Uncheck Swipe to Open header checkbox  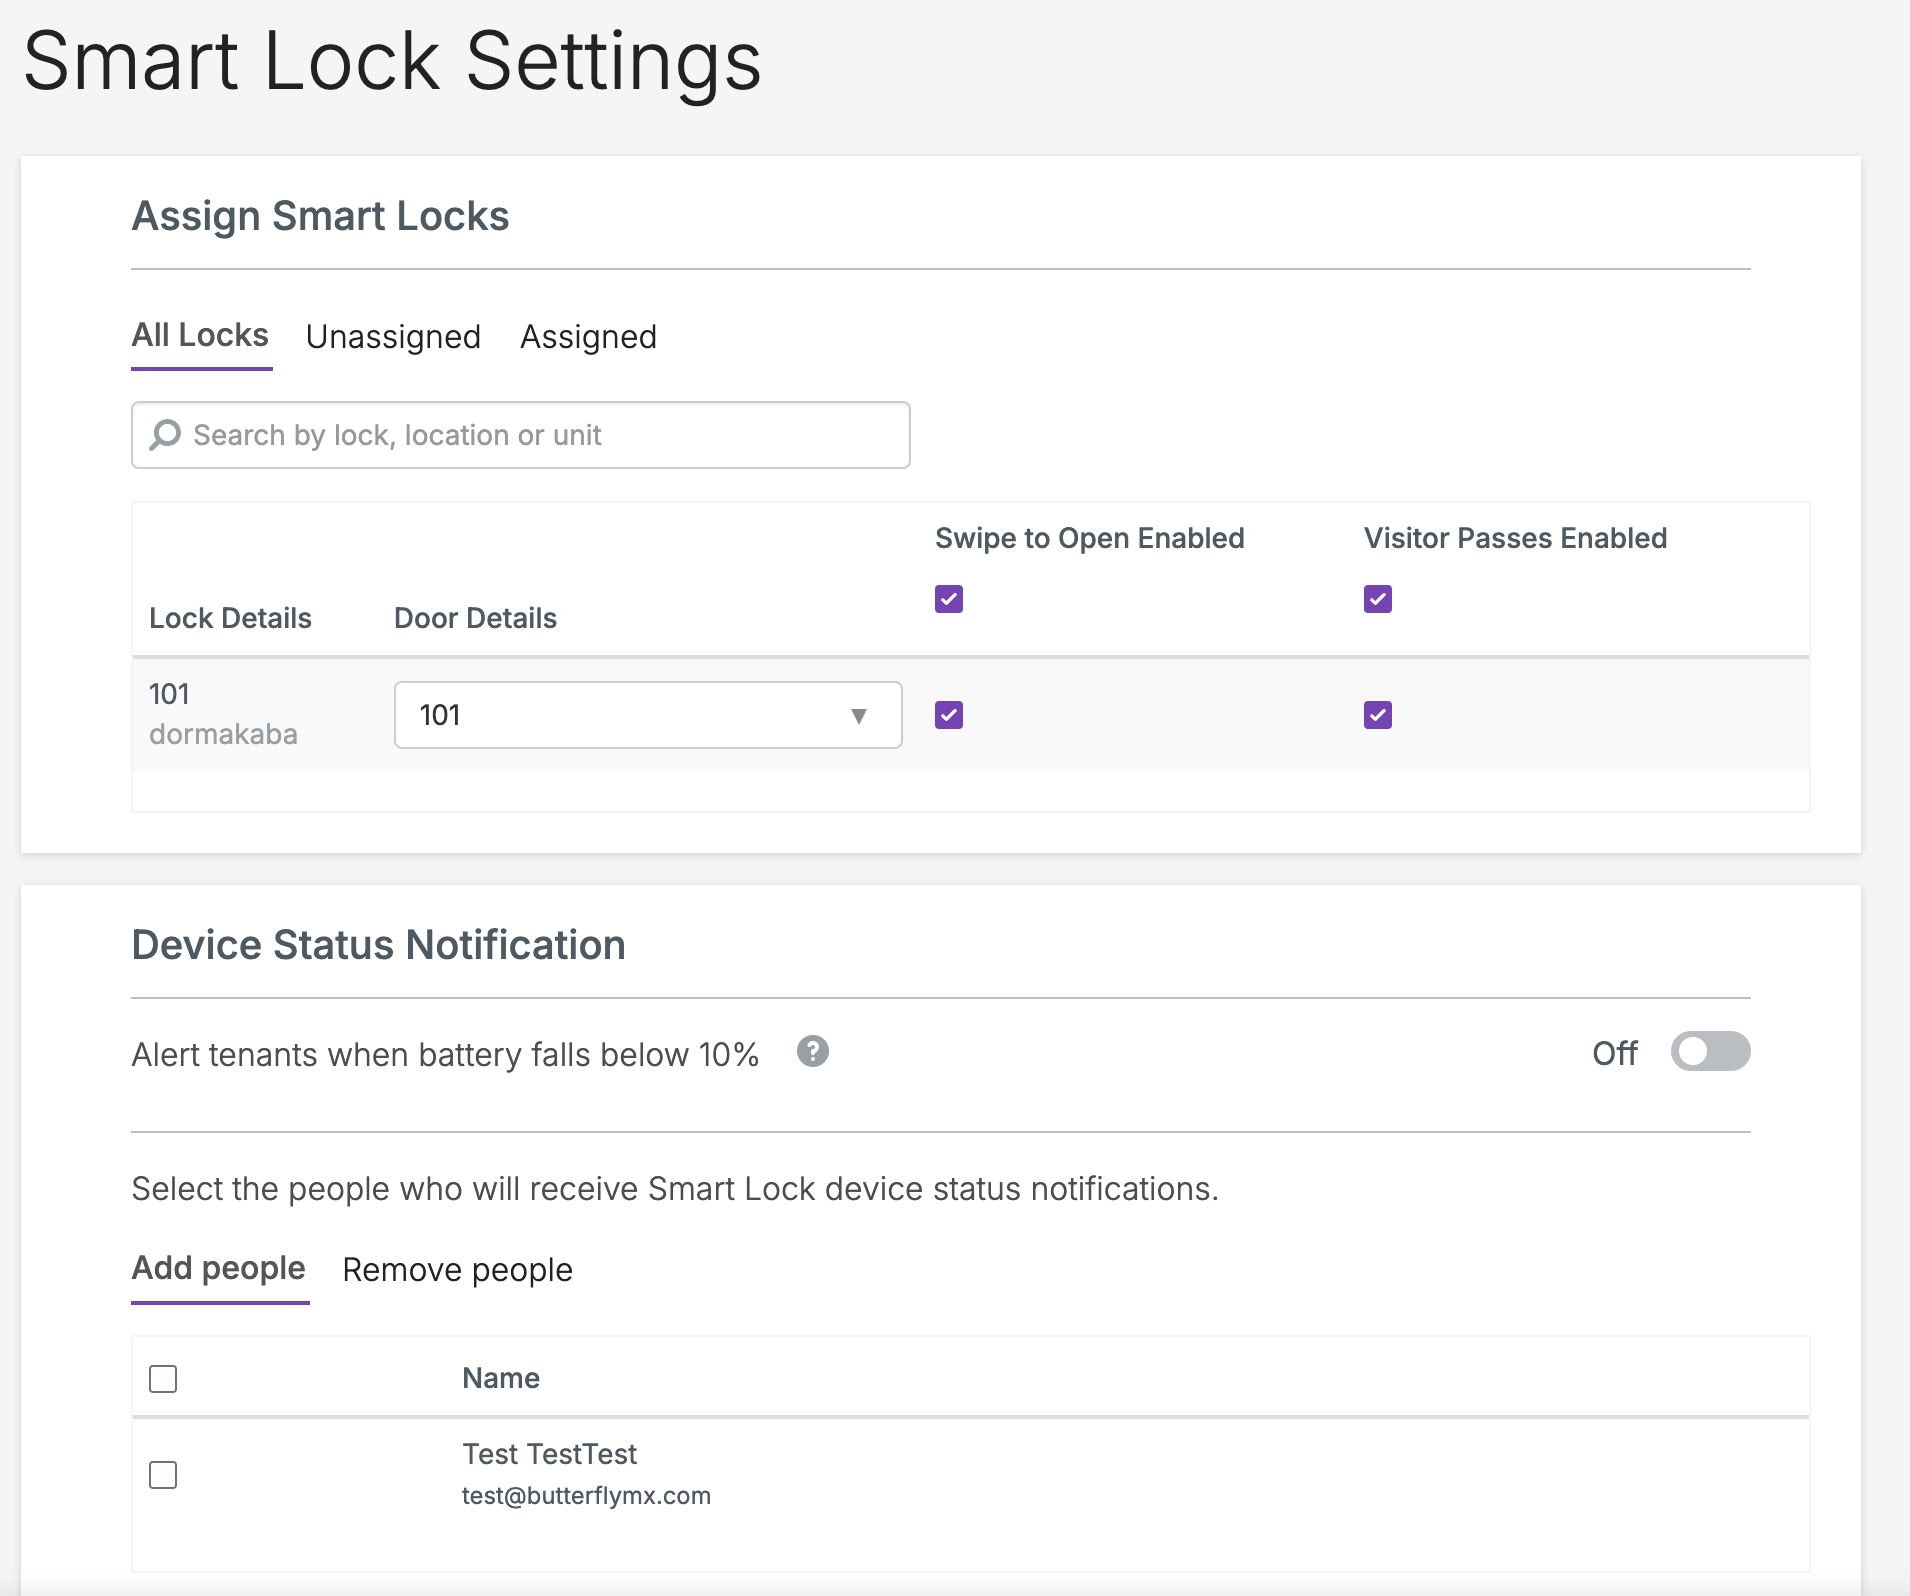[x=948, y=599]
